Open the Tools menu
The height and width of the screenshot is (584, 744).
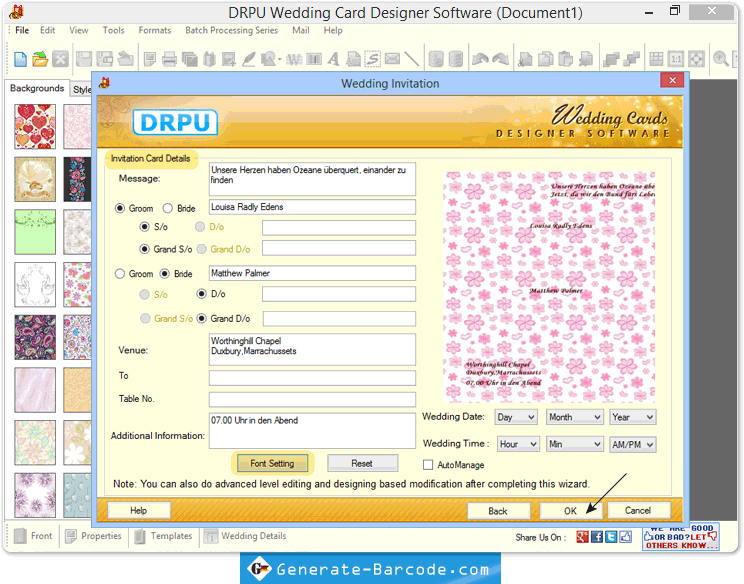pos(113,30)
